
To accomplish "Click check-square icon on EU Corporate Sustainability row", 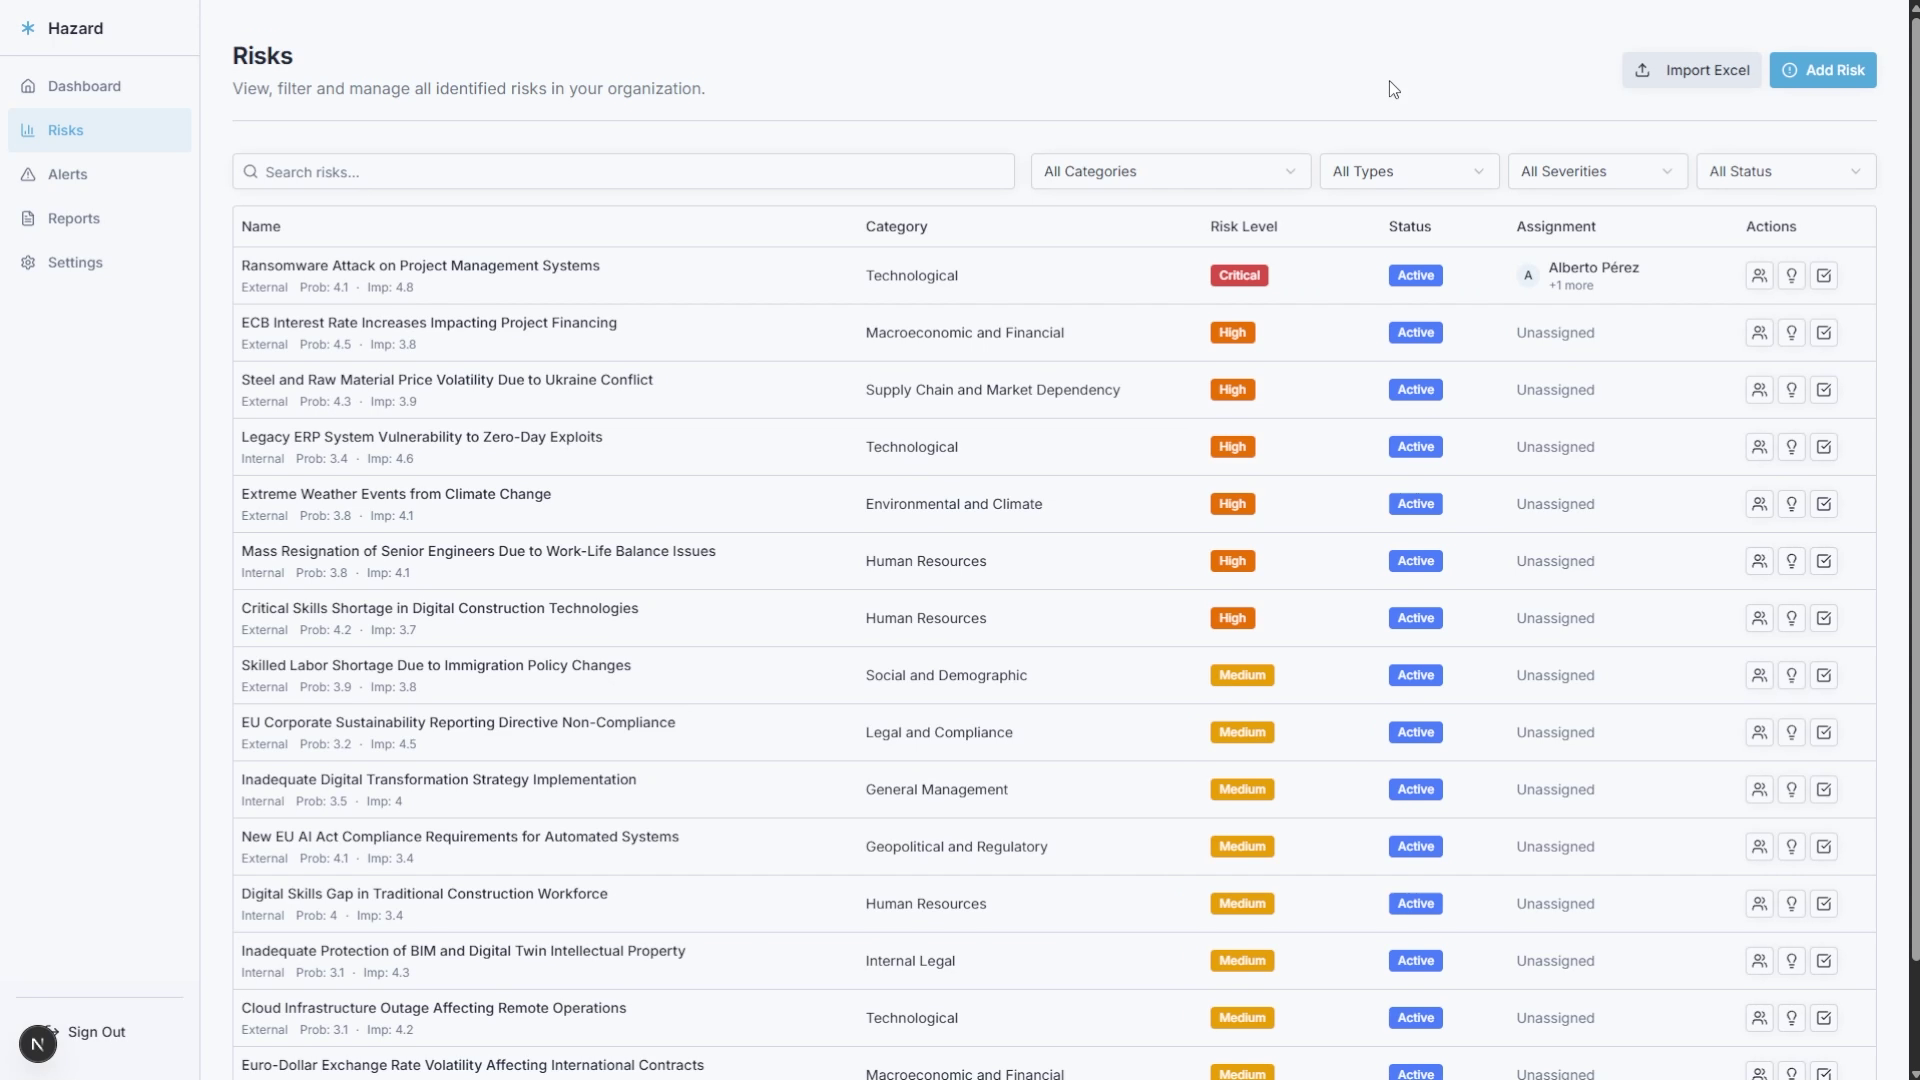I will pos(1824,733).
